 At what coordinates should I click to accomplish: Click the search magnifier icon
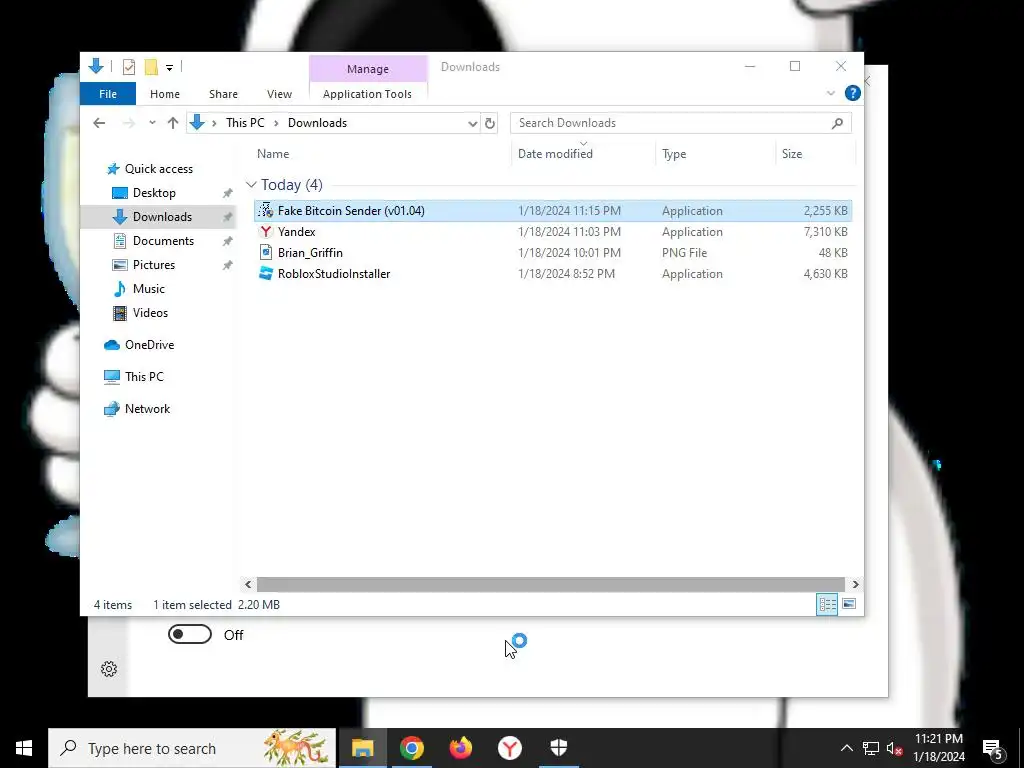tap(837, 123)
